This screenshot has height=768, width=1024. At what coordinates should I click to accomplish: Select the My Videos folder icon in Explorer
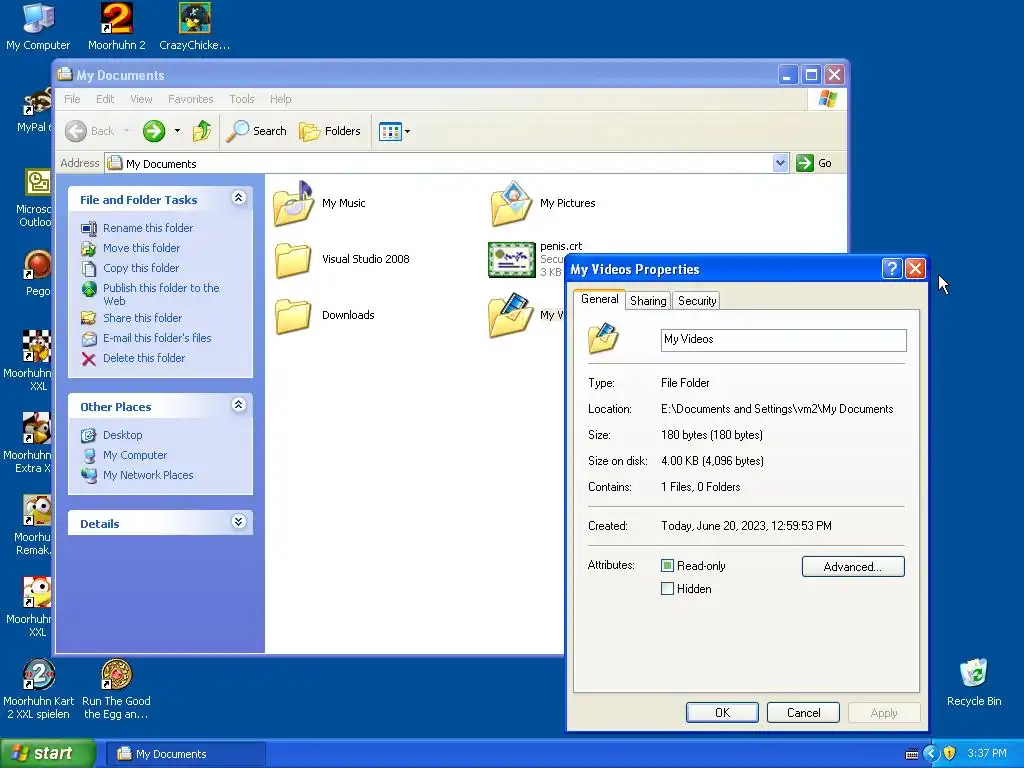coord(511,315)
